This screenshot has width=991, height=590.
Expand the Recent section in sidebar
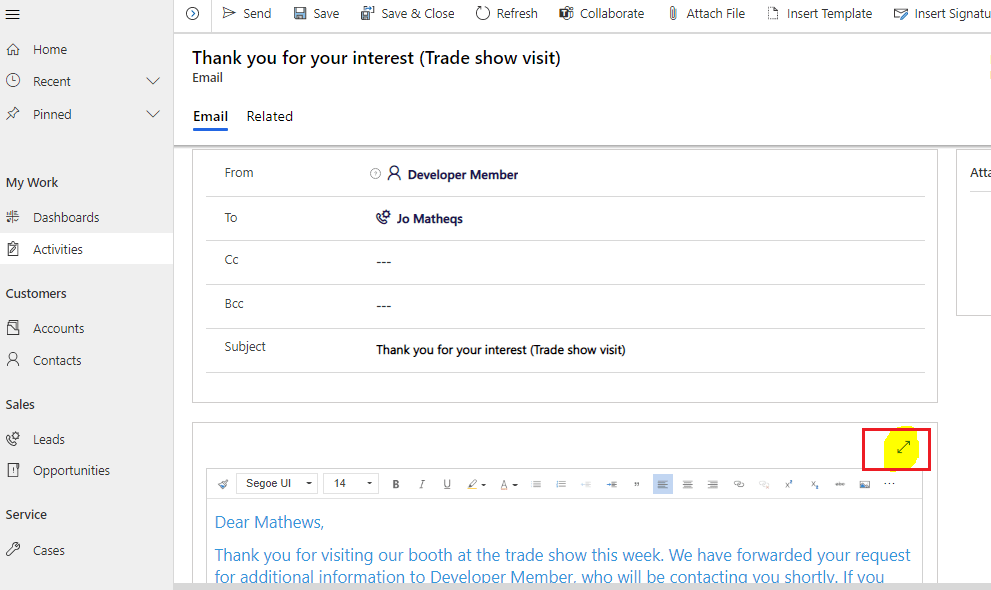coord(153,81)
